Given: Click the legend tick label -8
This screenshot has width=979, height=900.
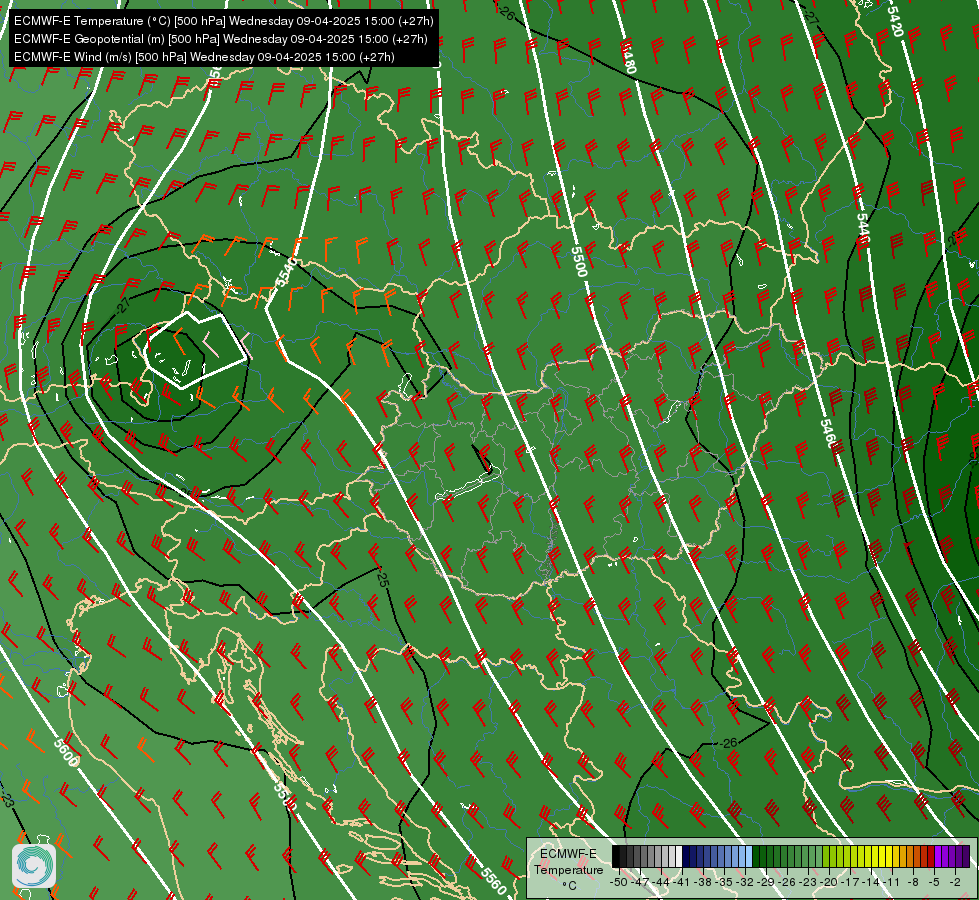Looking at the screenshot, I should pos(914,883).
